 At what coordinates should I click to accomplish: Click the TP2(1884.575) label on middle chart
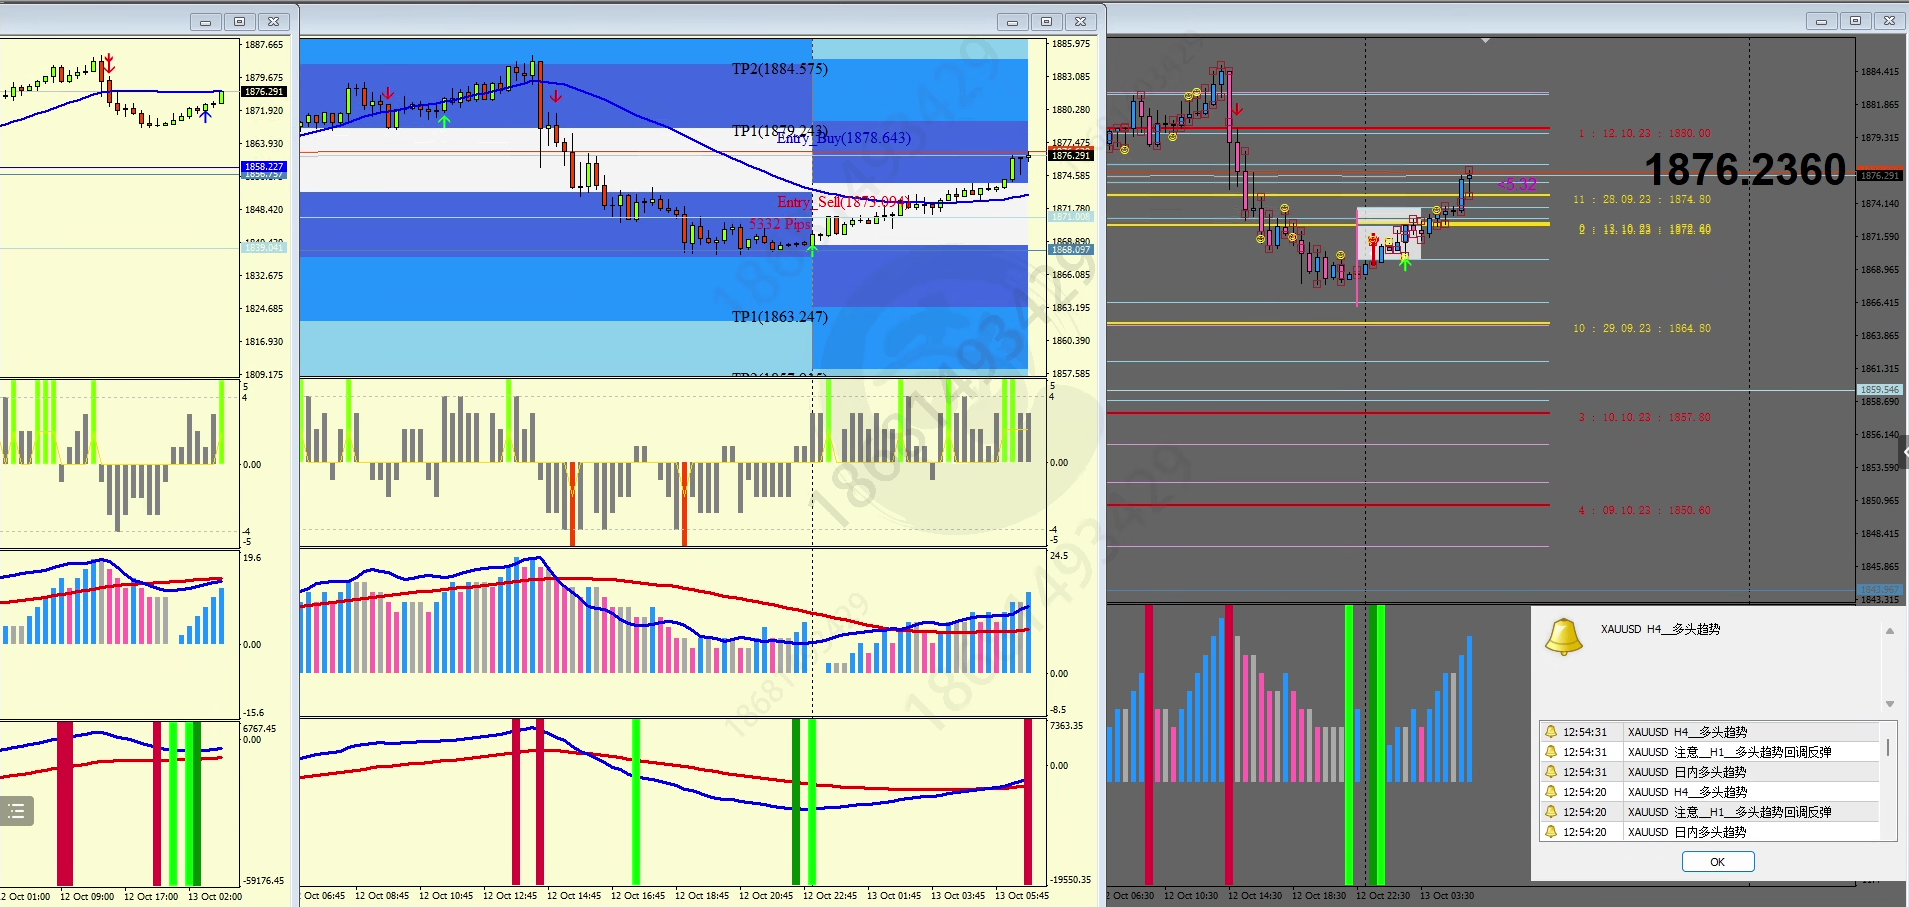click(780, 69)
